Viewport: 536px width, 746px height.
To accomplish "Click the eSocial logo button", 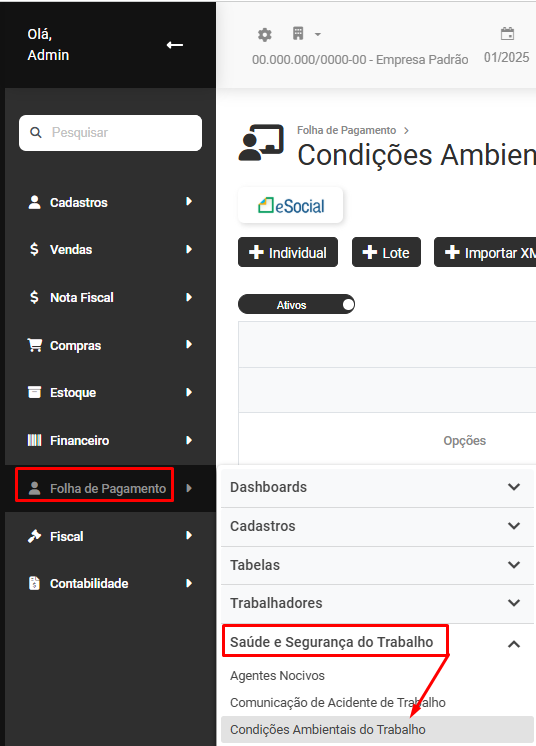I will coord(290,205).
